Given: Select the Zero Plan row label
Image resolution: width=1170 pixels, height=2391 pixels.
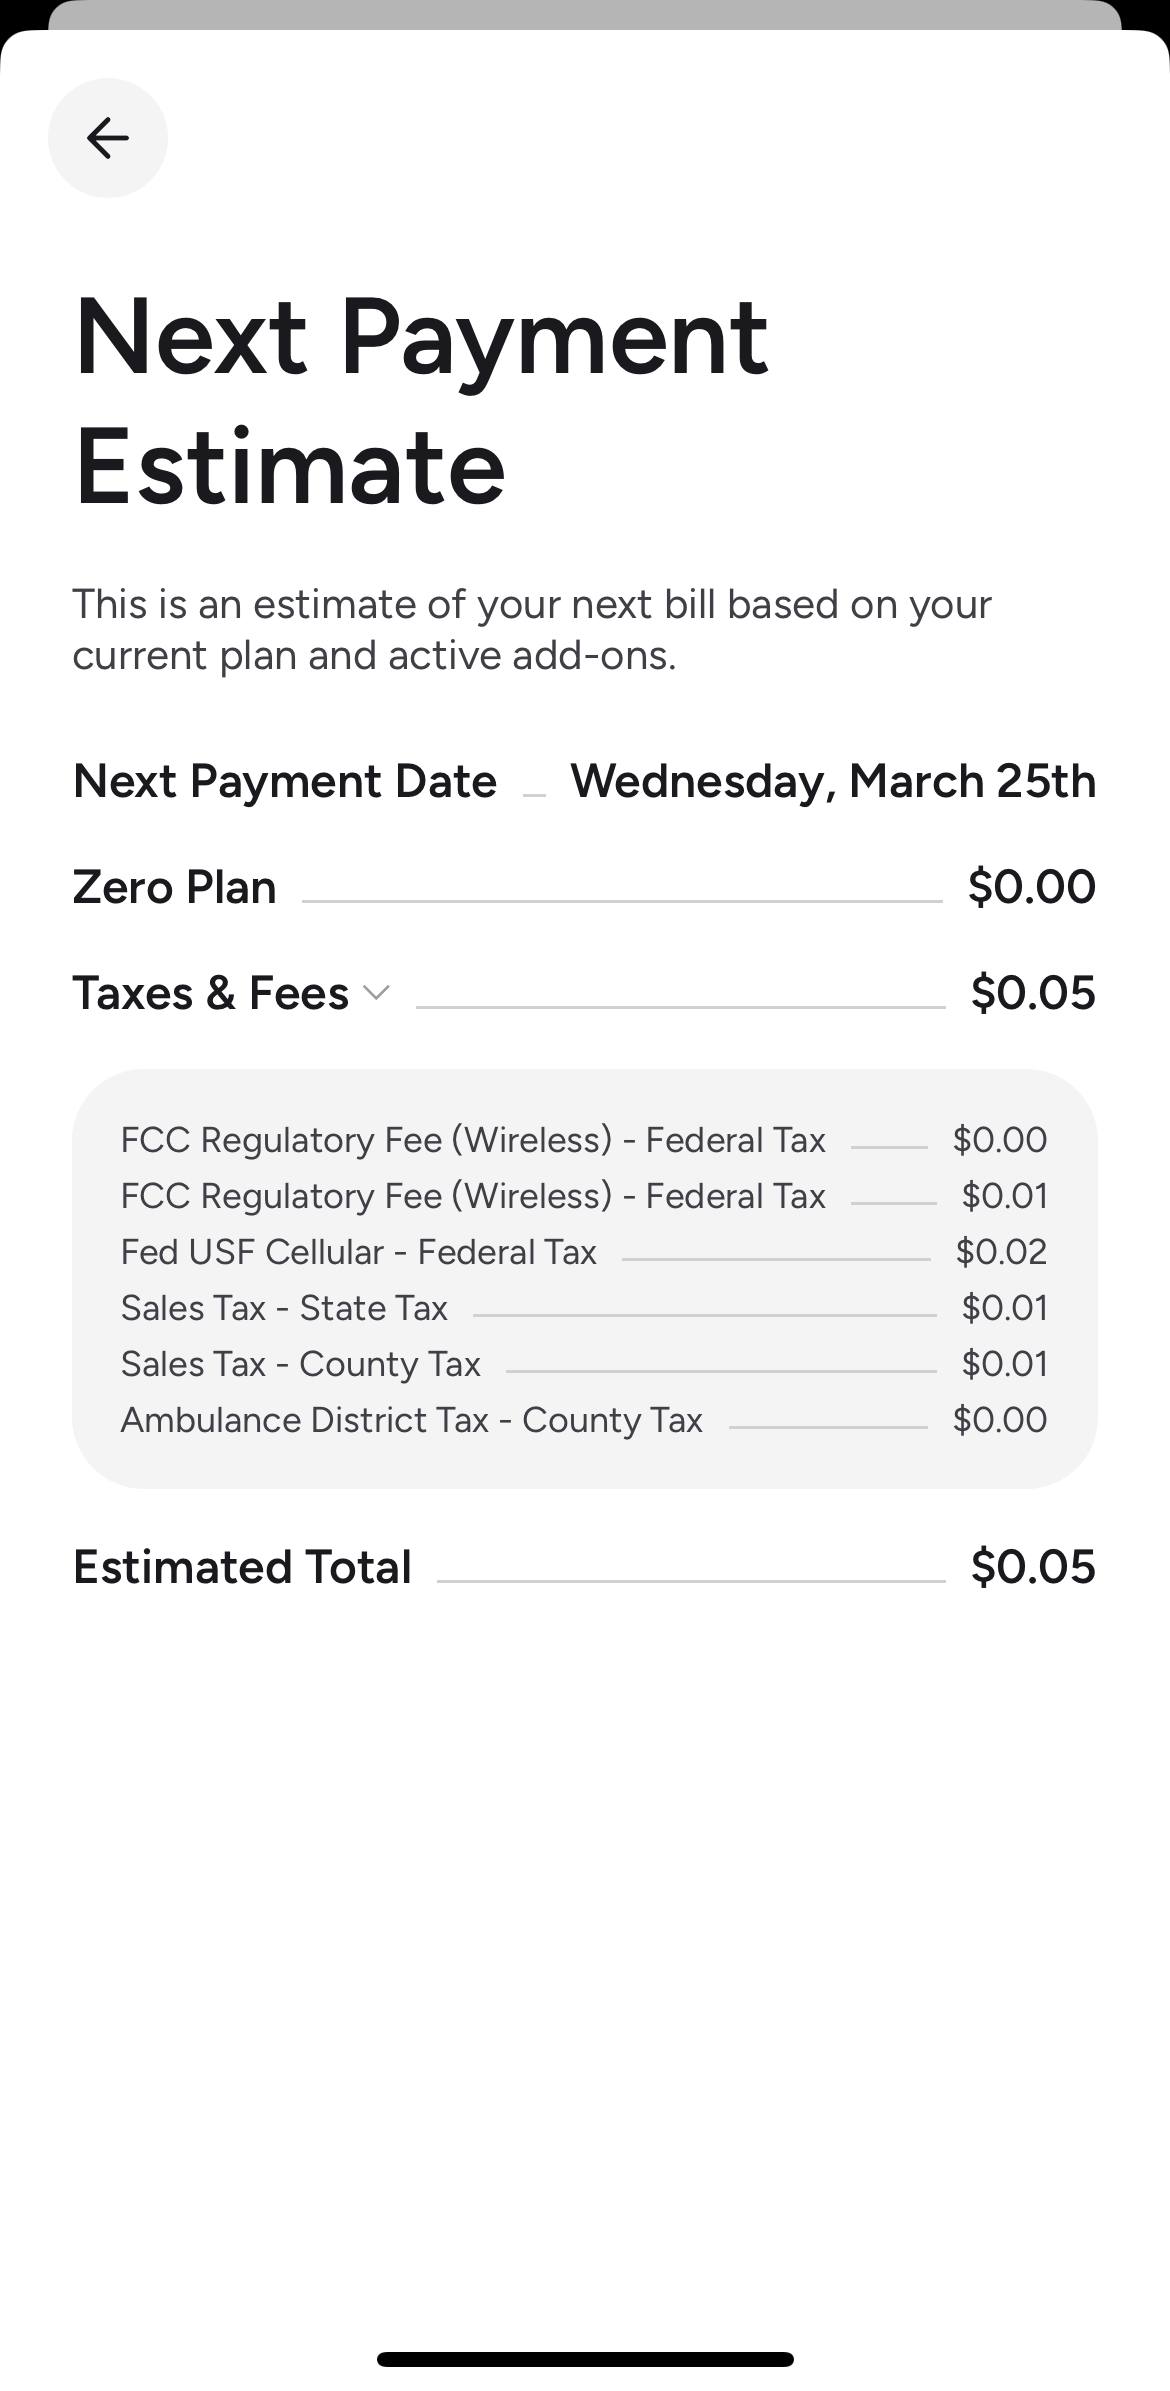Looking at the screenshot, I should 174,887.
